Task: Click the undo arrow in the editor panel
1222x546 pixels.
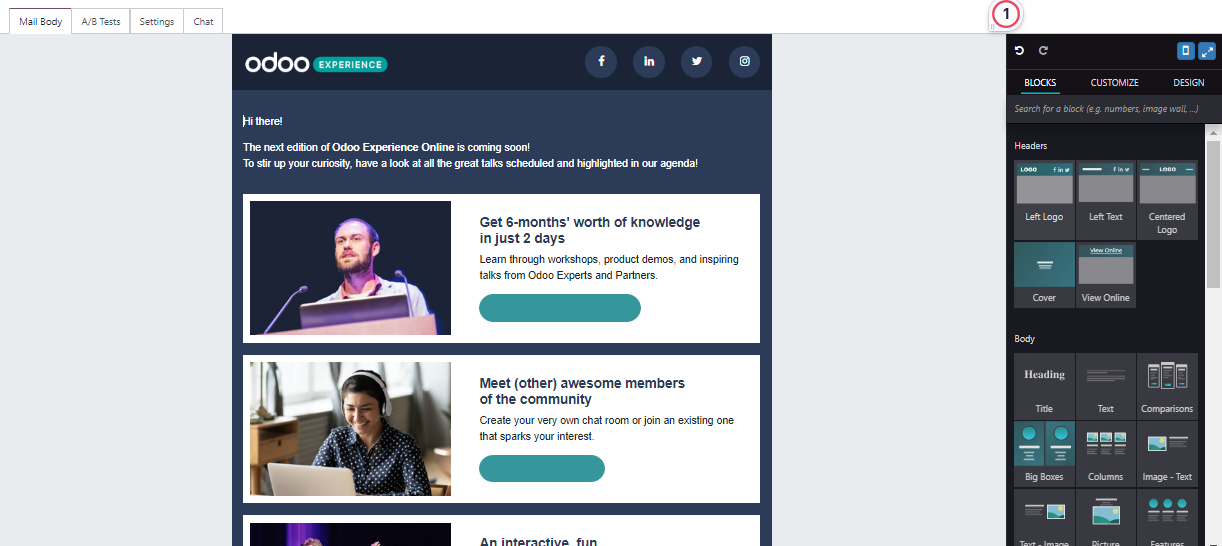Action: coord(1019,51)
